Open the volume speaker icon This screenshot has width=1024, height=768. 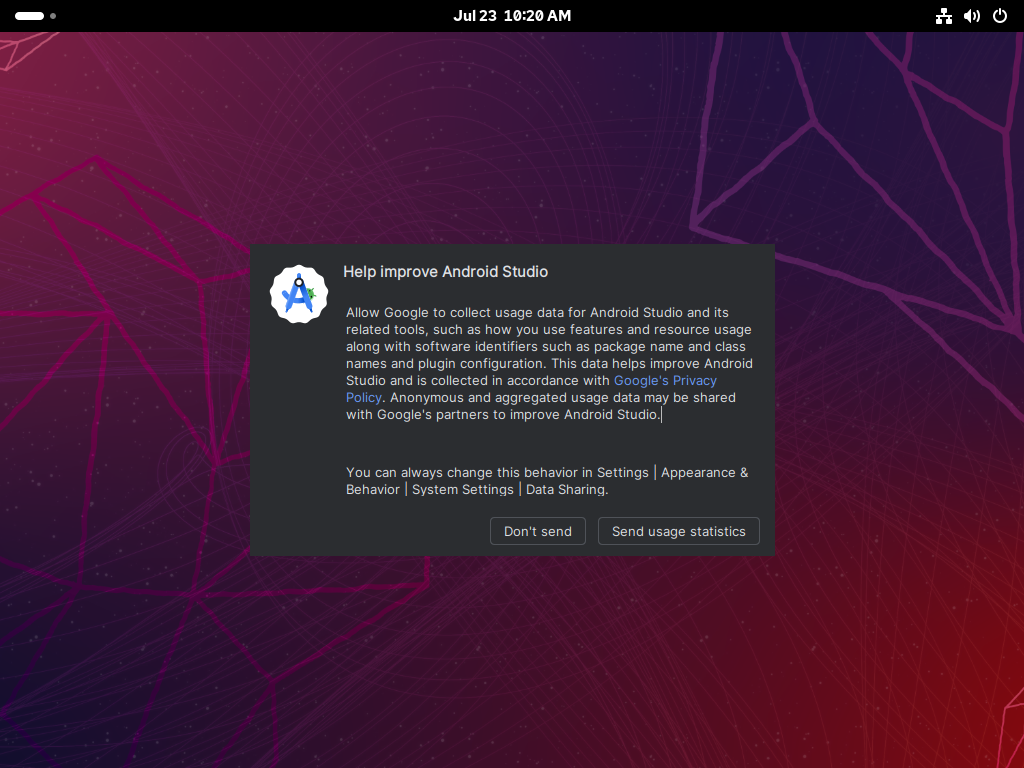click(972, 16)
